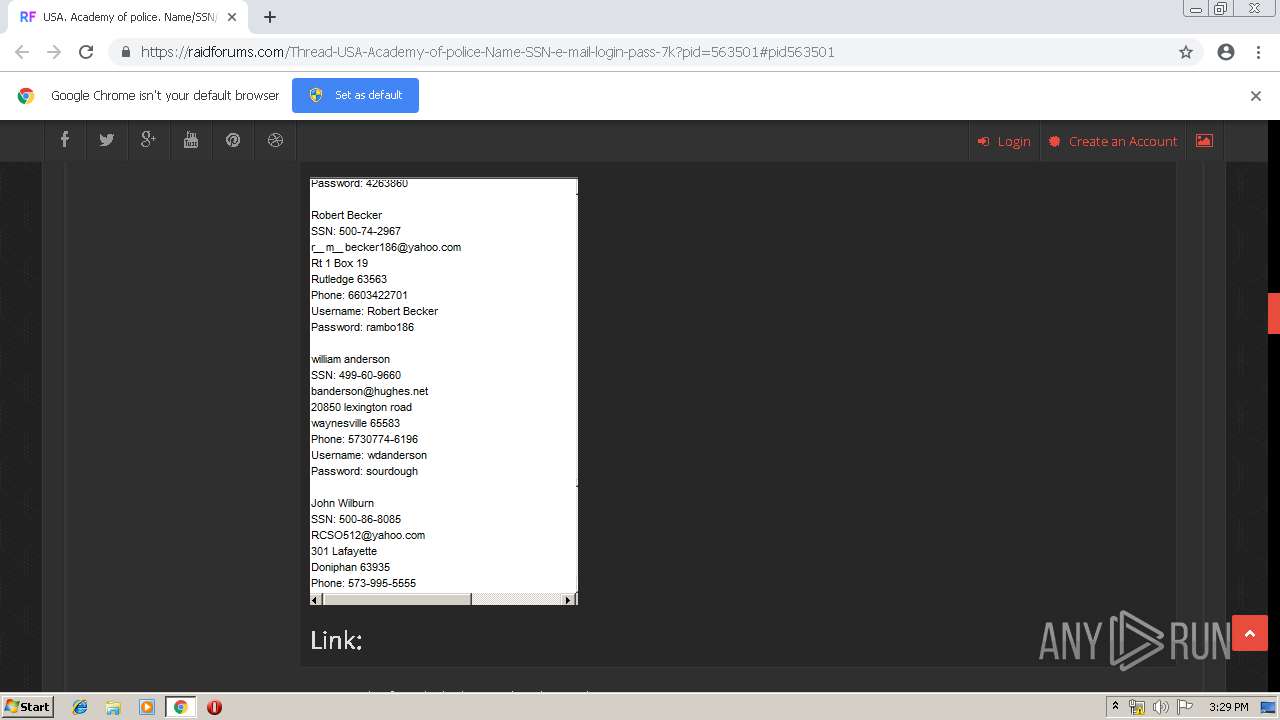Open Windows Media Player from the taskbar
The height and width of the screenshot is (720, 1280).
147,707
